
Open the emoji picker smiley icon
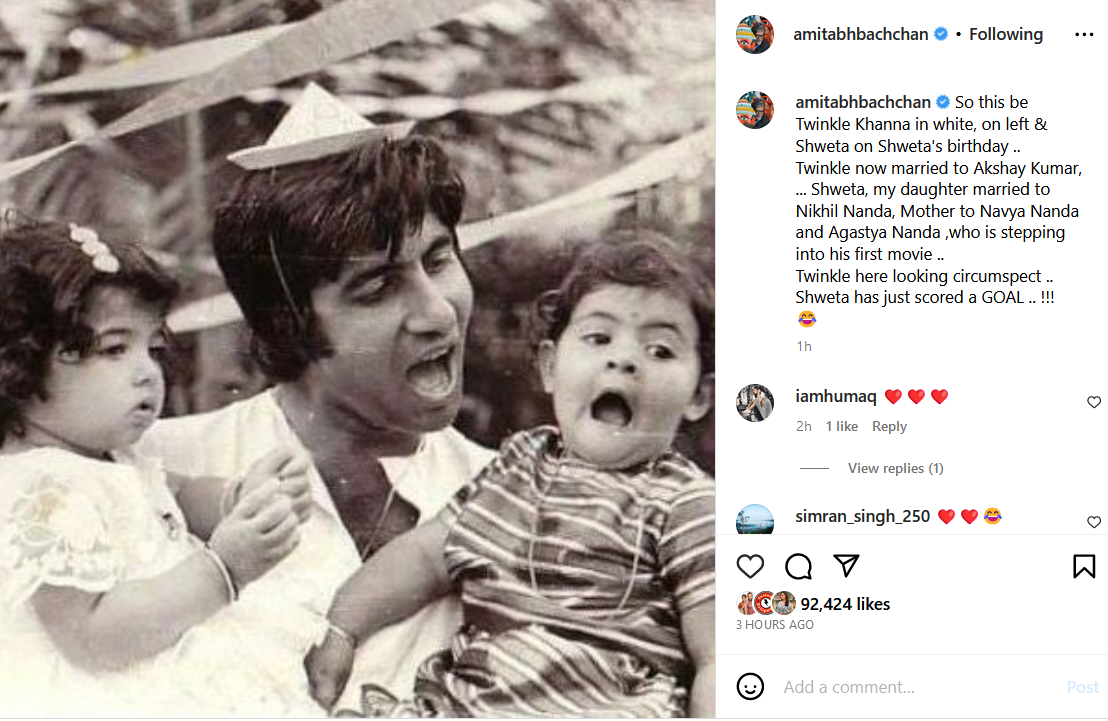[750, 687]
